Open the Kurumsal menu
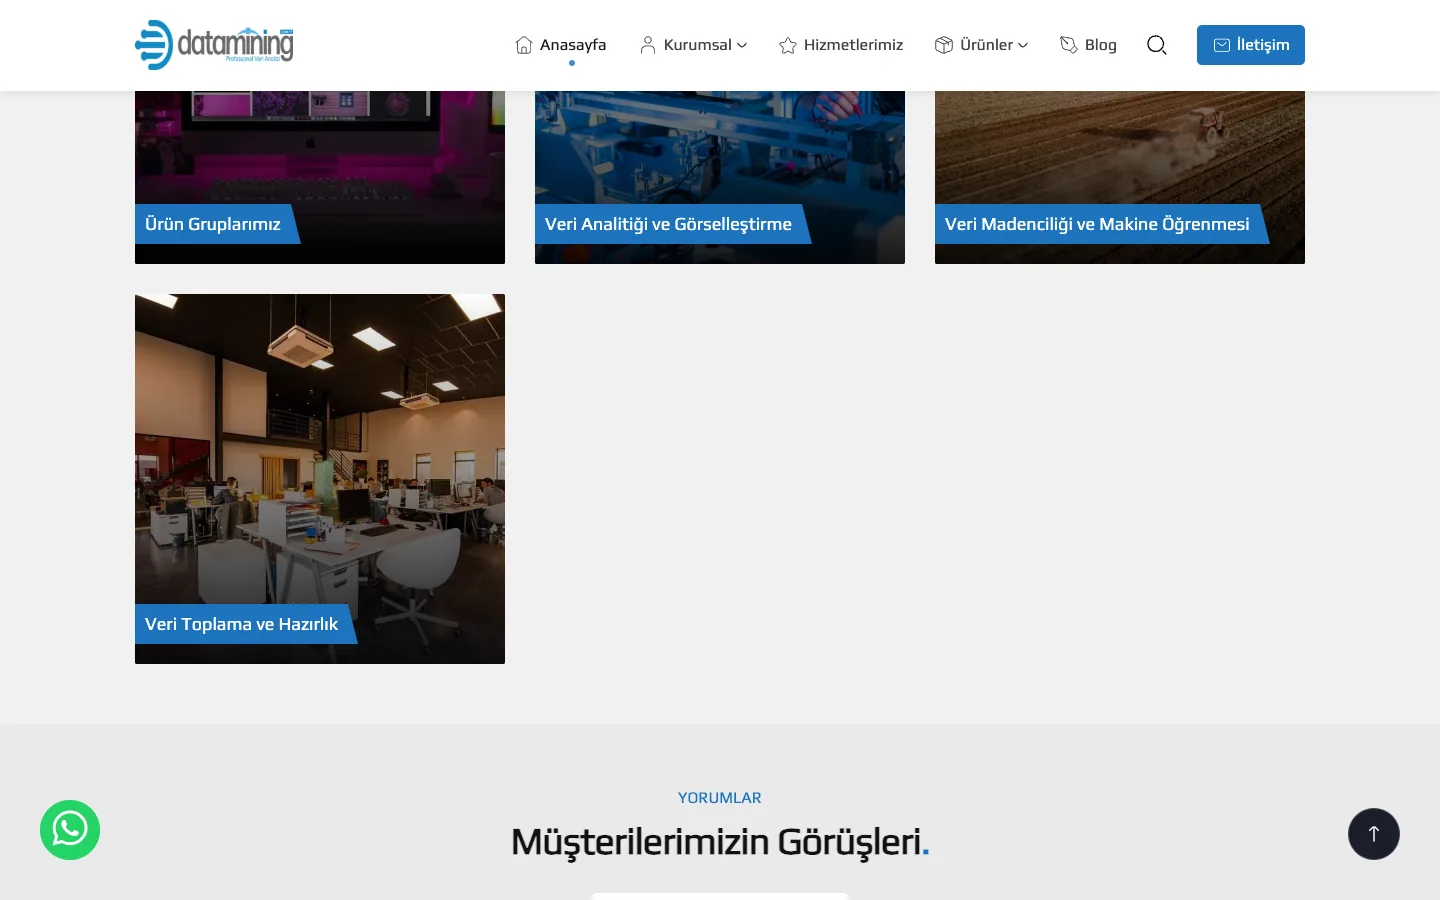This screenshot has height=900, width=1440. point(698,45)
